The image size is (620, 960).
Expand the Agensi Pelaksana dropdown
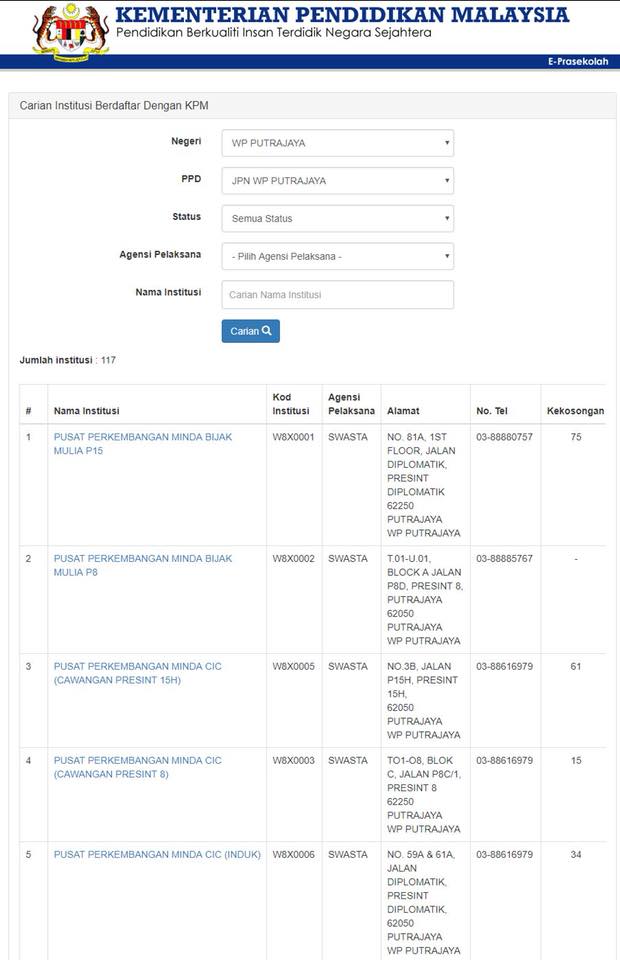pyautogui.click(x=338, y=257)
